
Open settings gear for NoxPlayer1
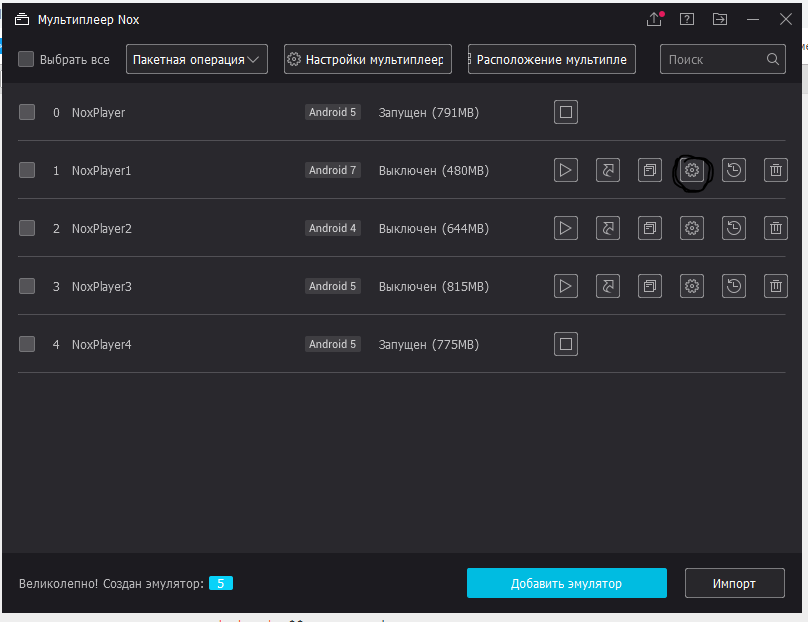(x=692, y=170)
